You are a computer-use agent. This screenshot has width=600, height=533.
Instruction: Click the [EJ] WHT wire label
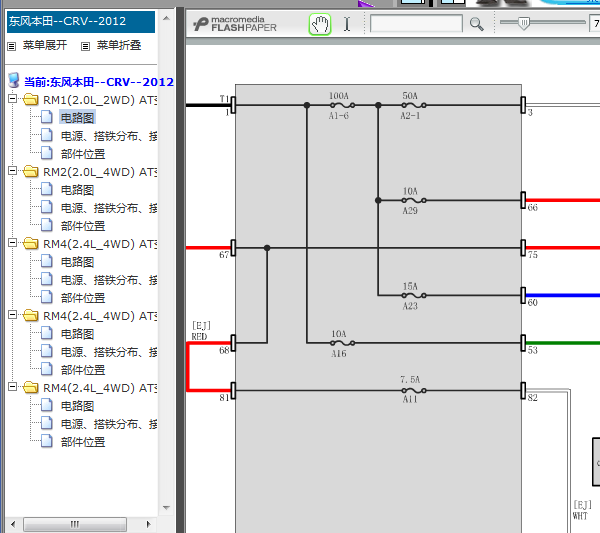tap(582, 510)
